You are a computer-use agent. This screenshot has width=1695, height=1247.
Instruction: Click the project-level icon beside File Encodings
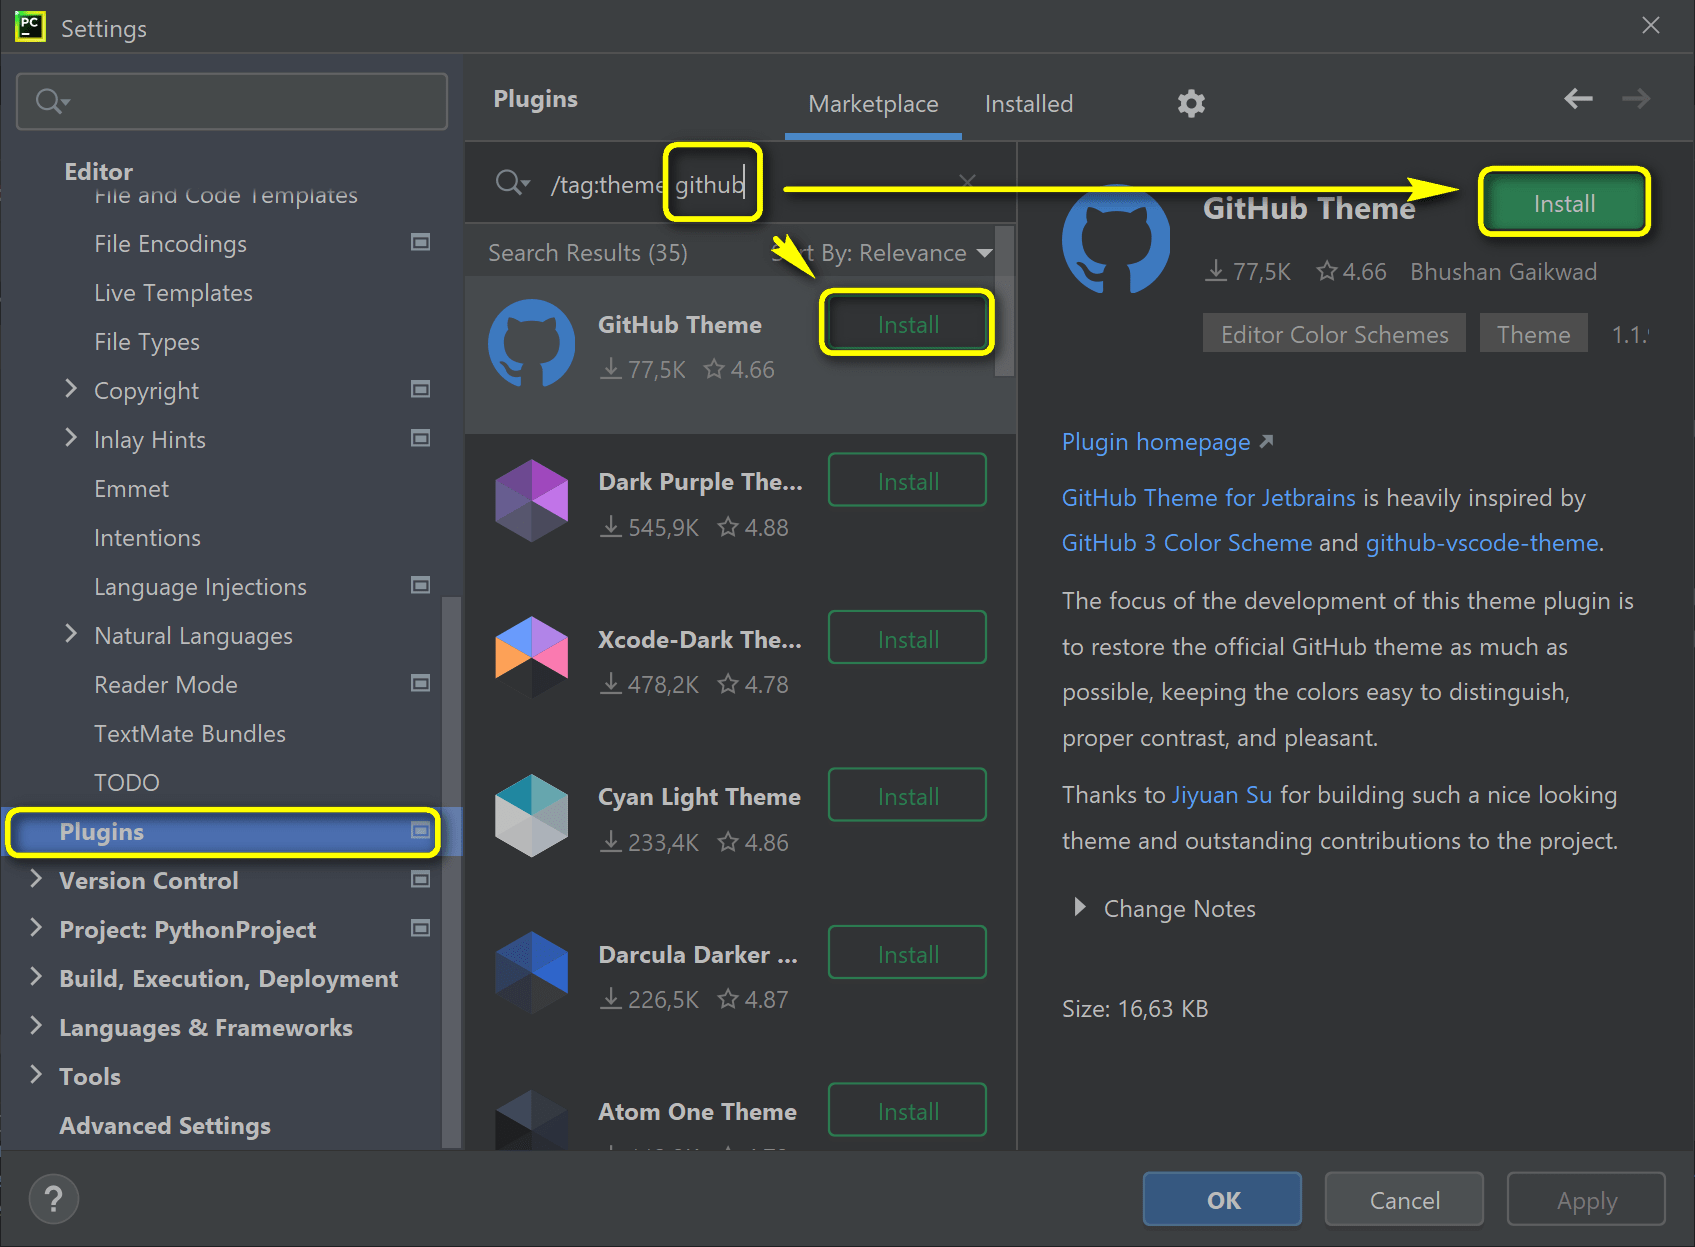tap(421, 242)
